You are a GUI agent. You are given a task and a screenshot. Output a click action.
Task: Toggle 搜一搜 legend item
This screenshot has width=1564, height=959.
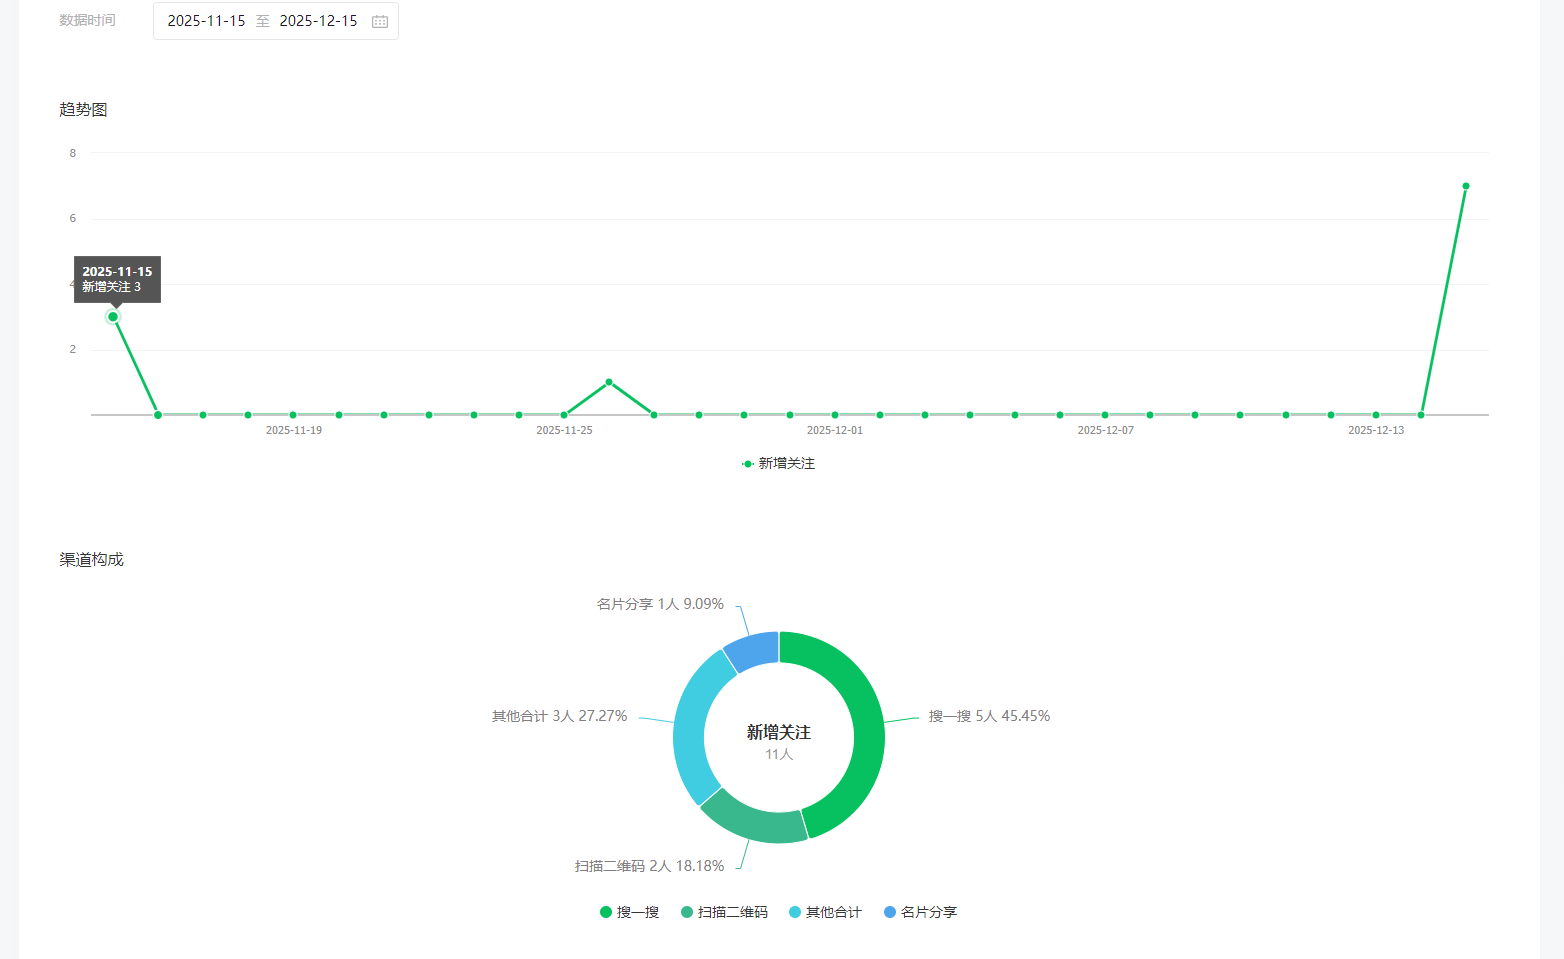pos(629,912)
